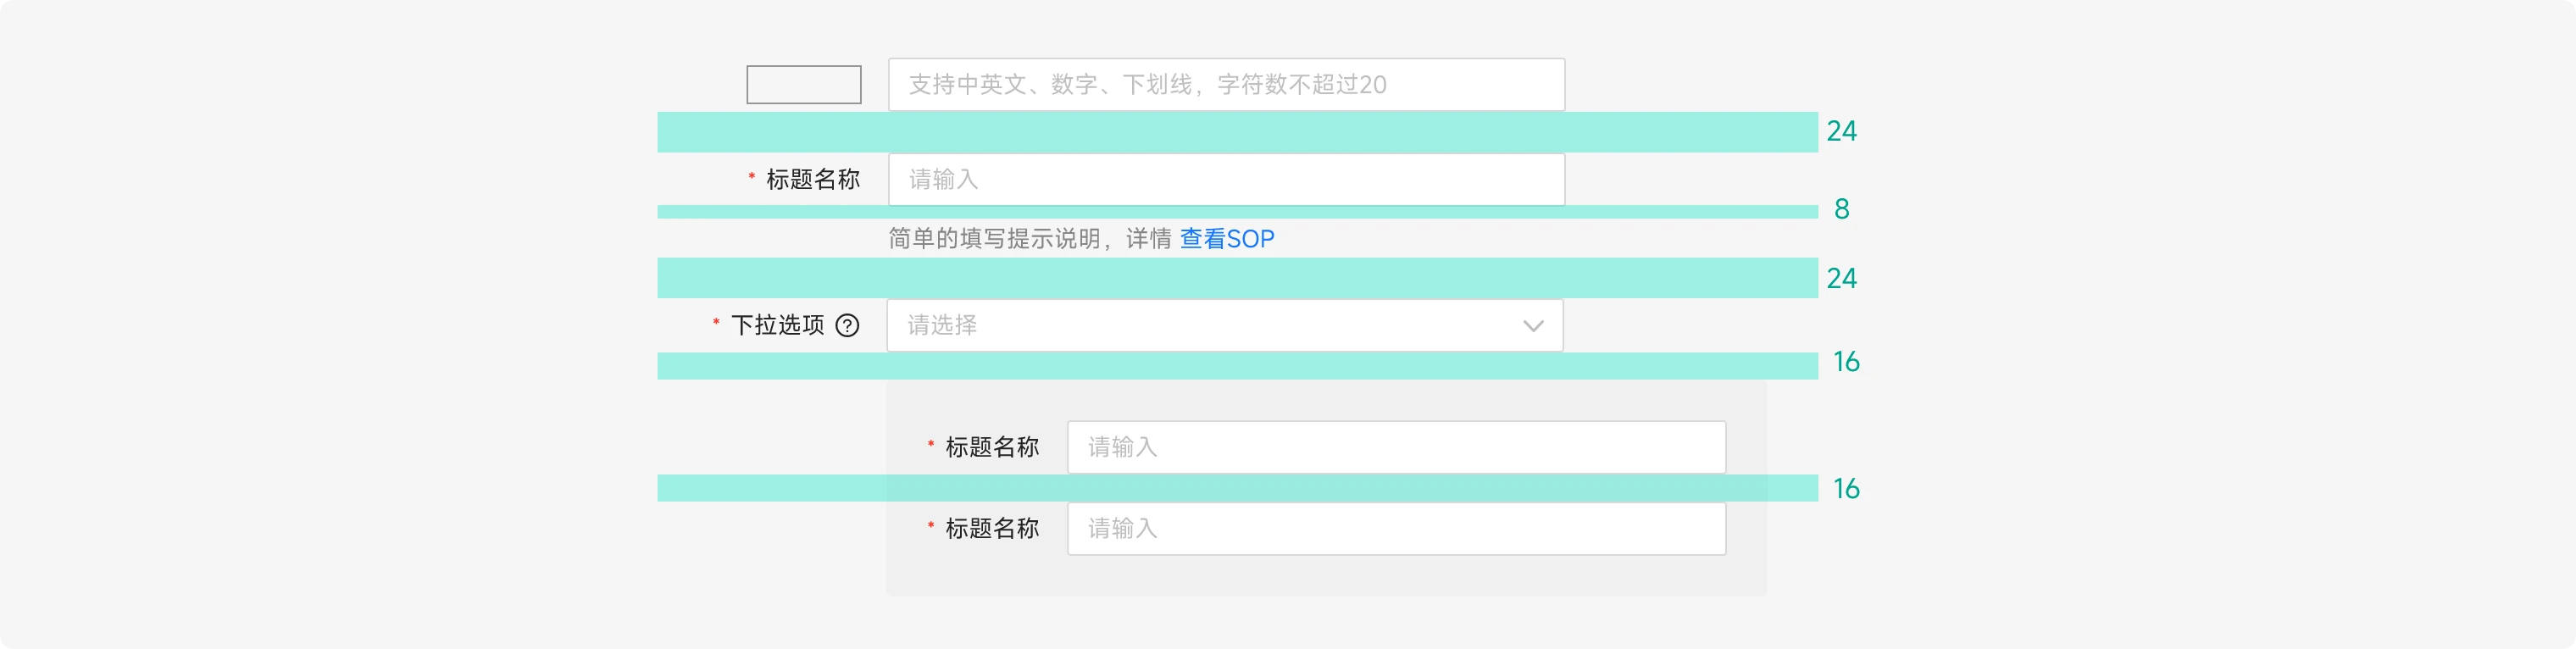
Task: Click the red asterisk before 下拉选项
Action: click(x=716, y=322)
